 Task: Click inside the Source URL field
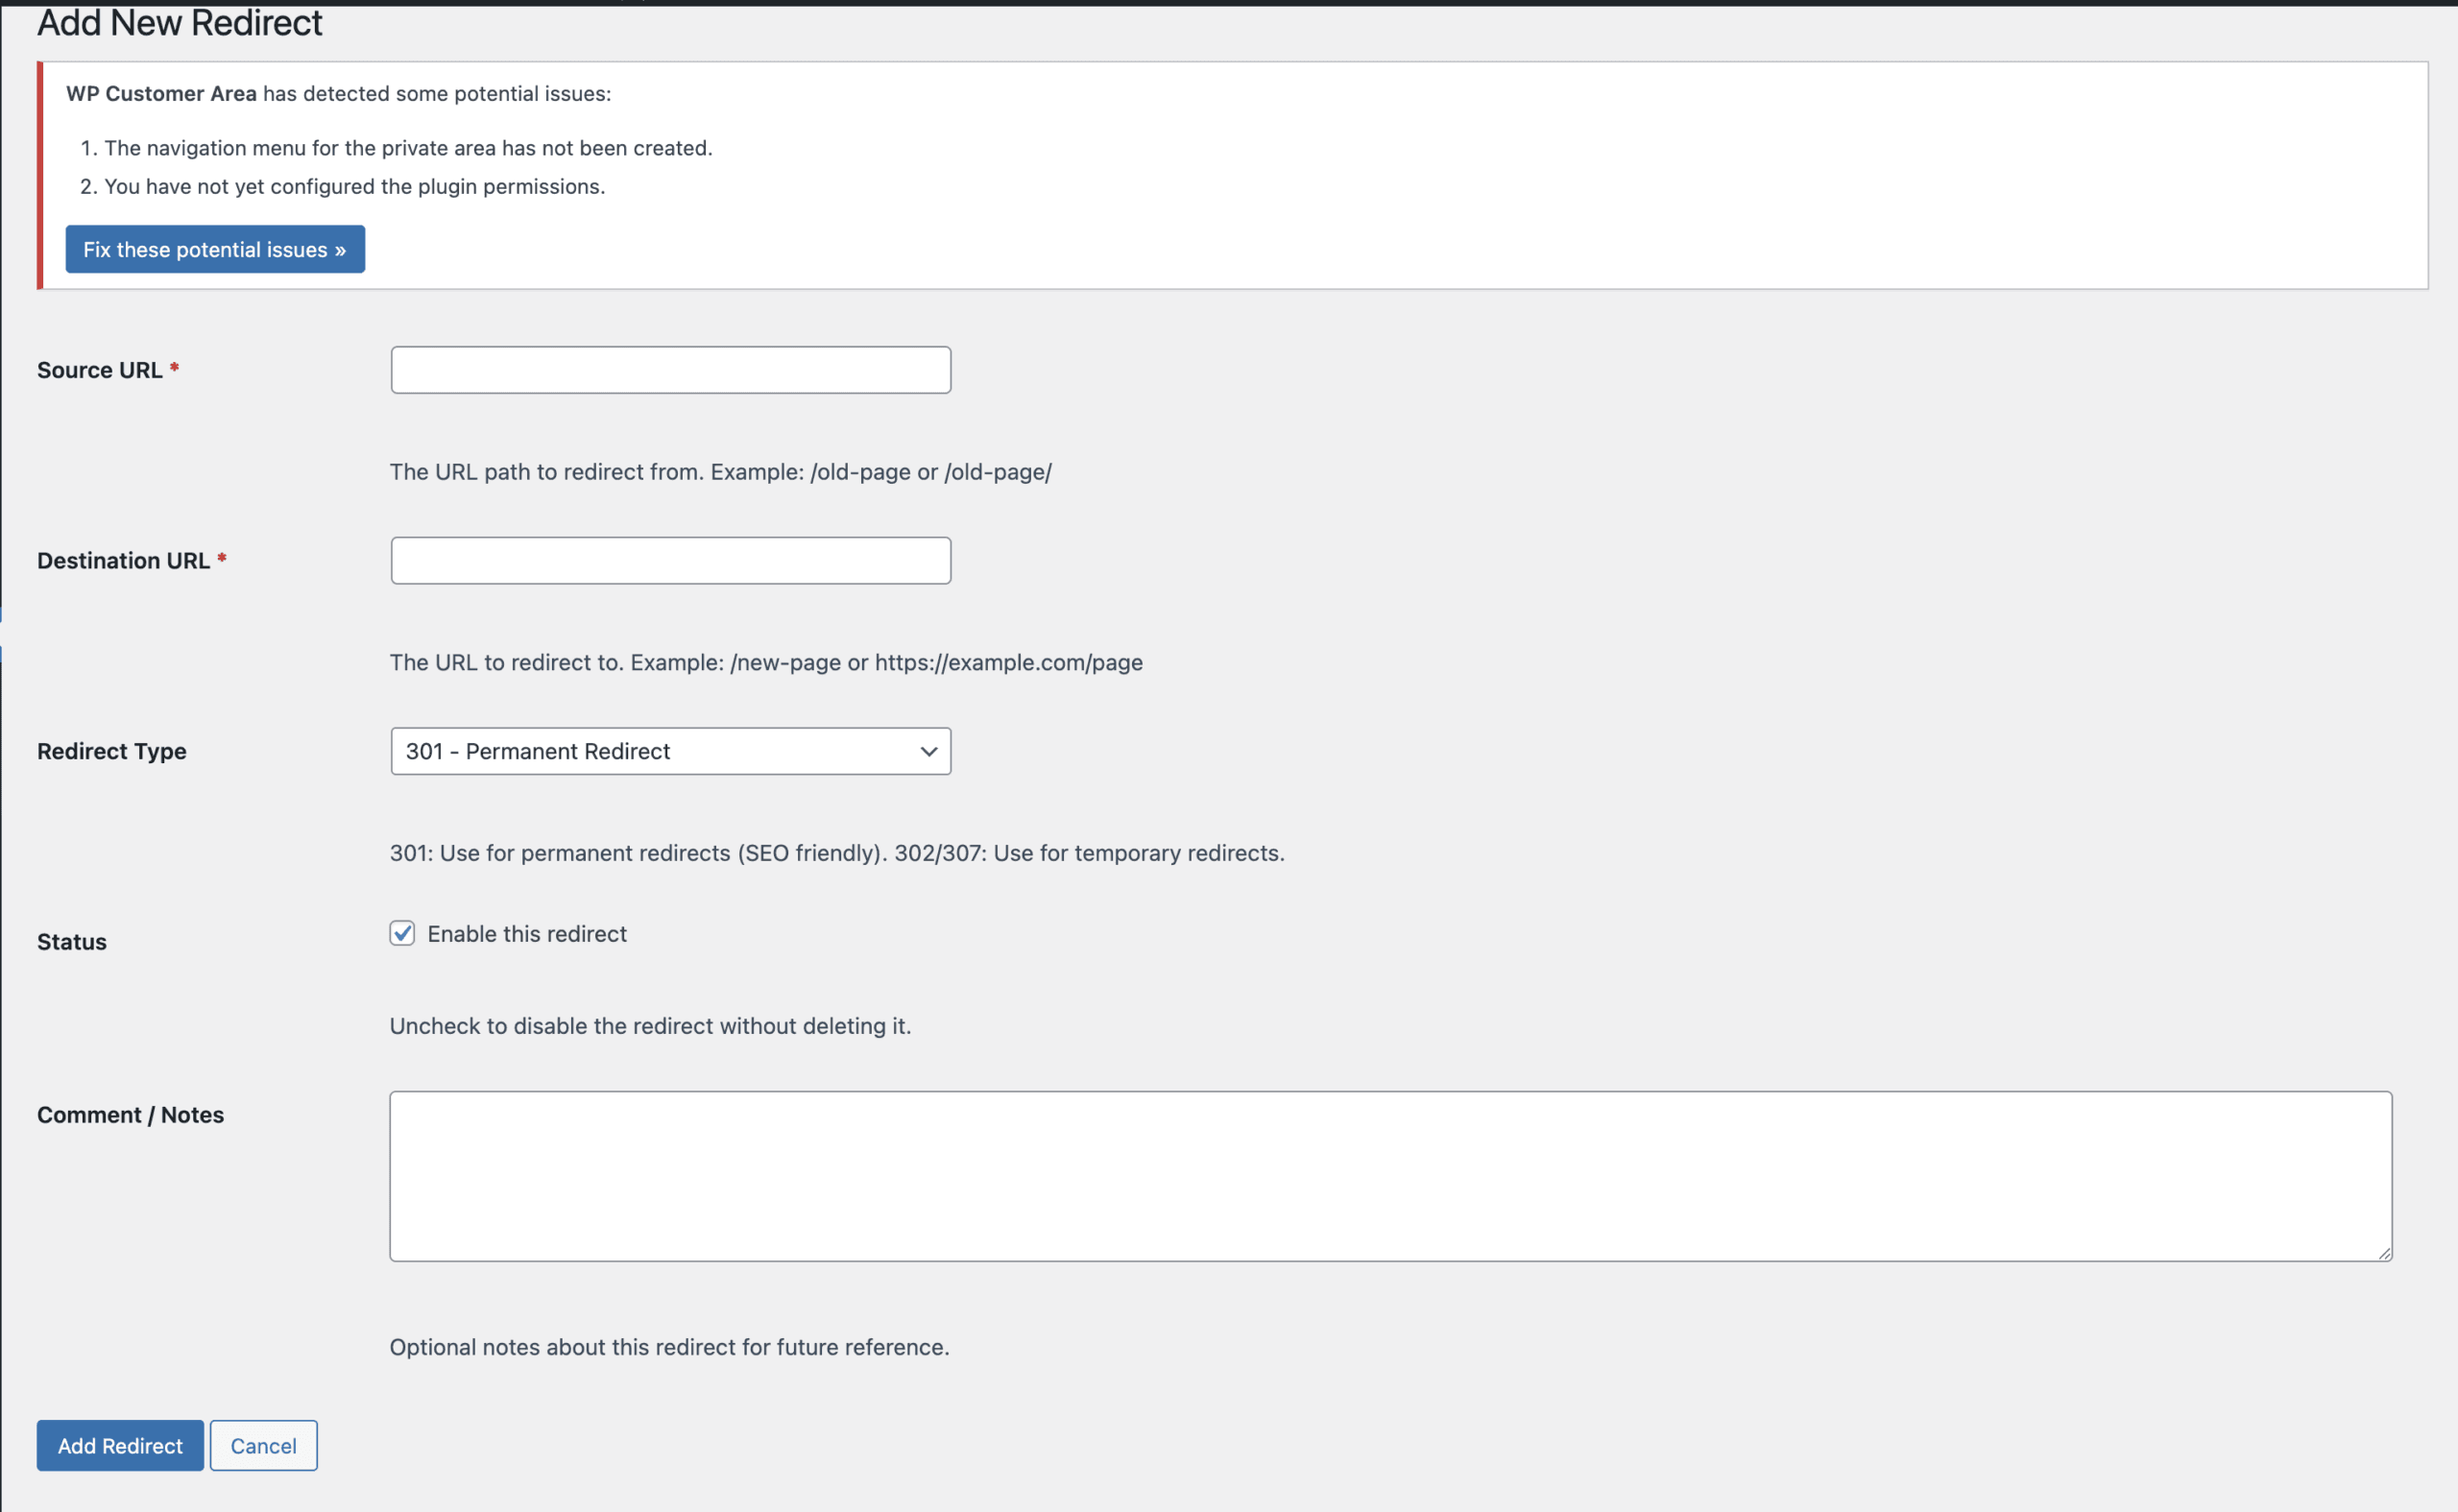[x=669, y=369]
